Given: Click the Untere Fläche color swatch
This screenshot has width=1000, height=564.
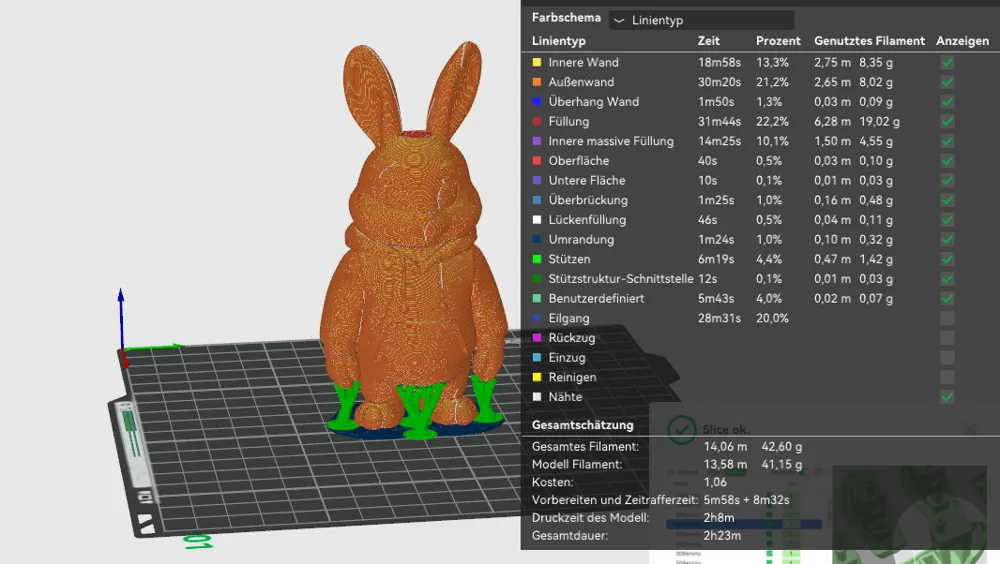Looking at the screenshot, I should click(x=537, y=181).
